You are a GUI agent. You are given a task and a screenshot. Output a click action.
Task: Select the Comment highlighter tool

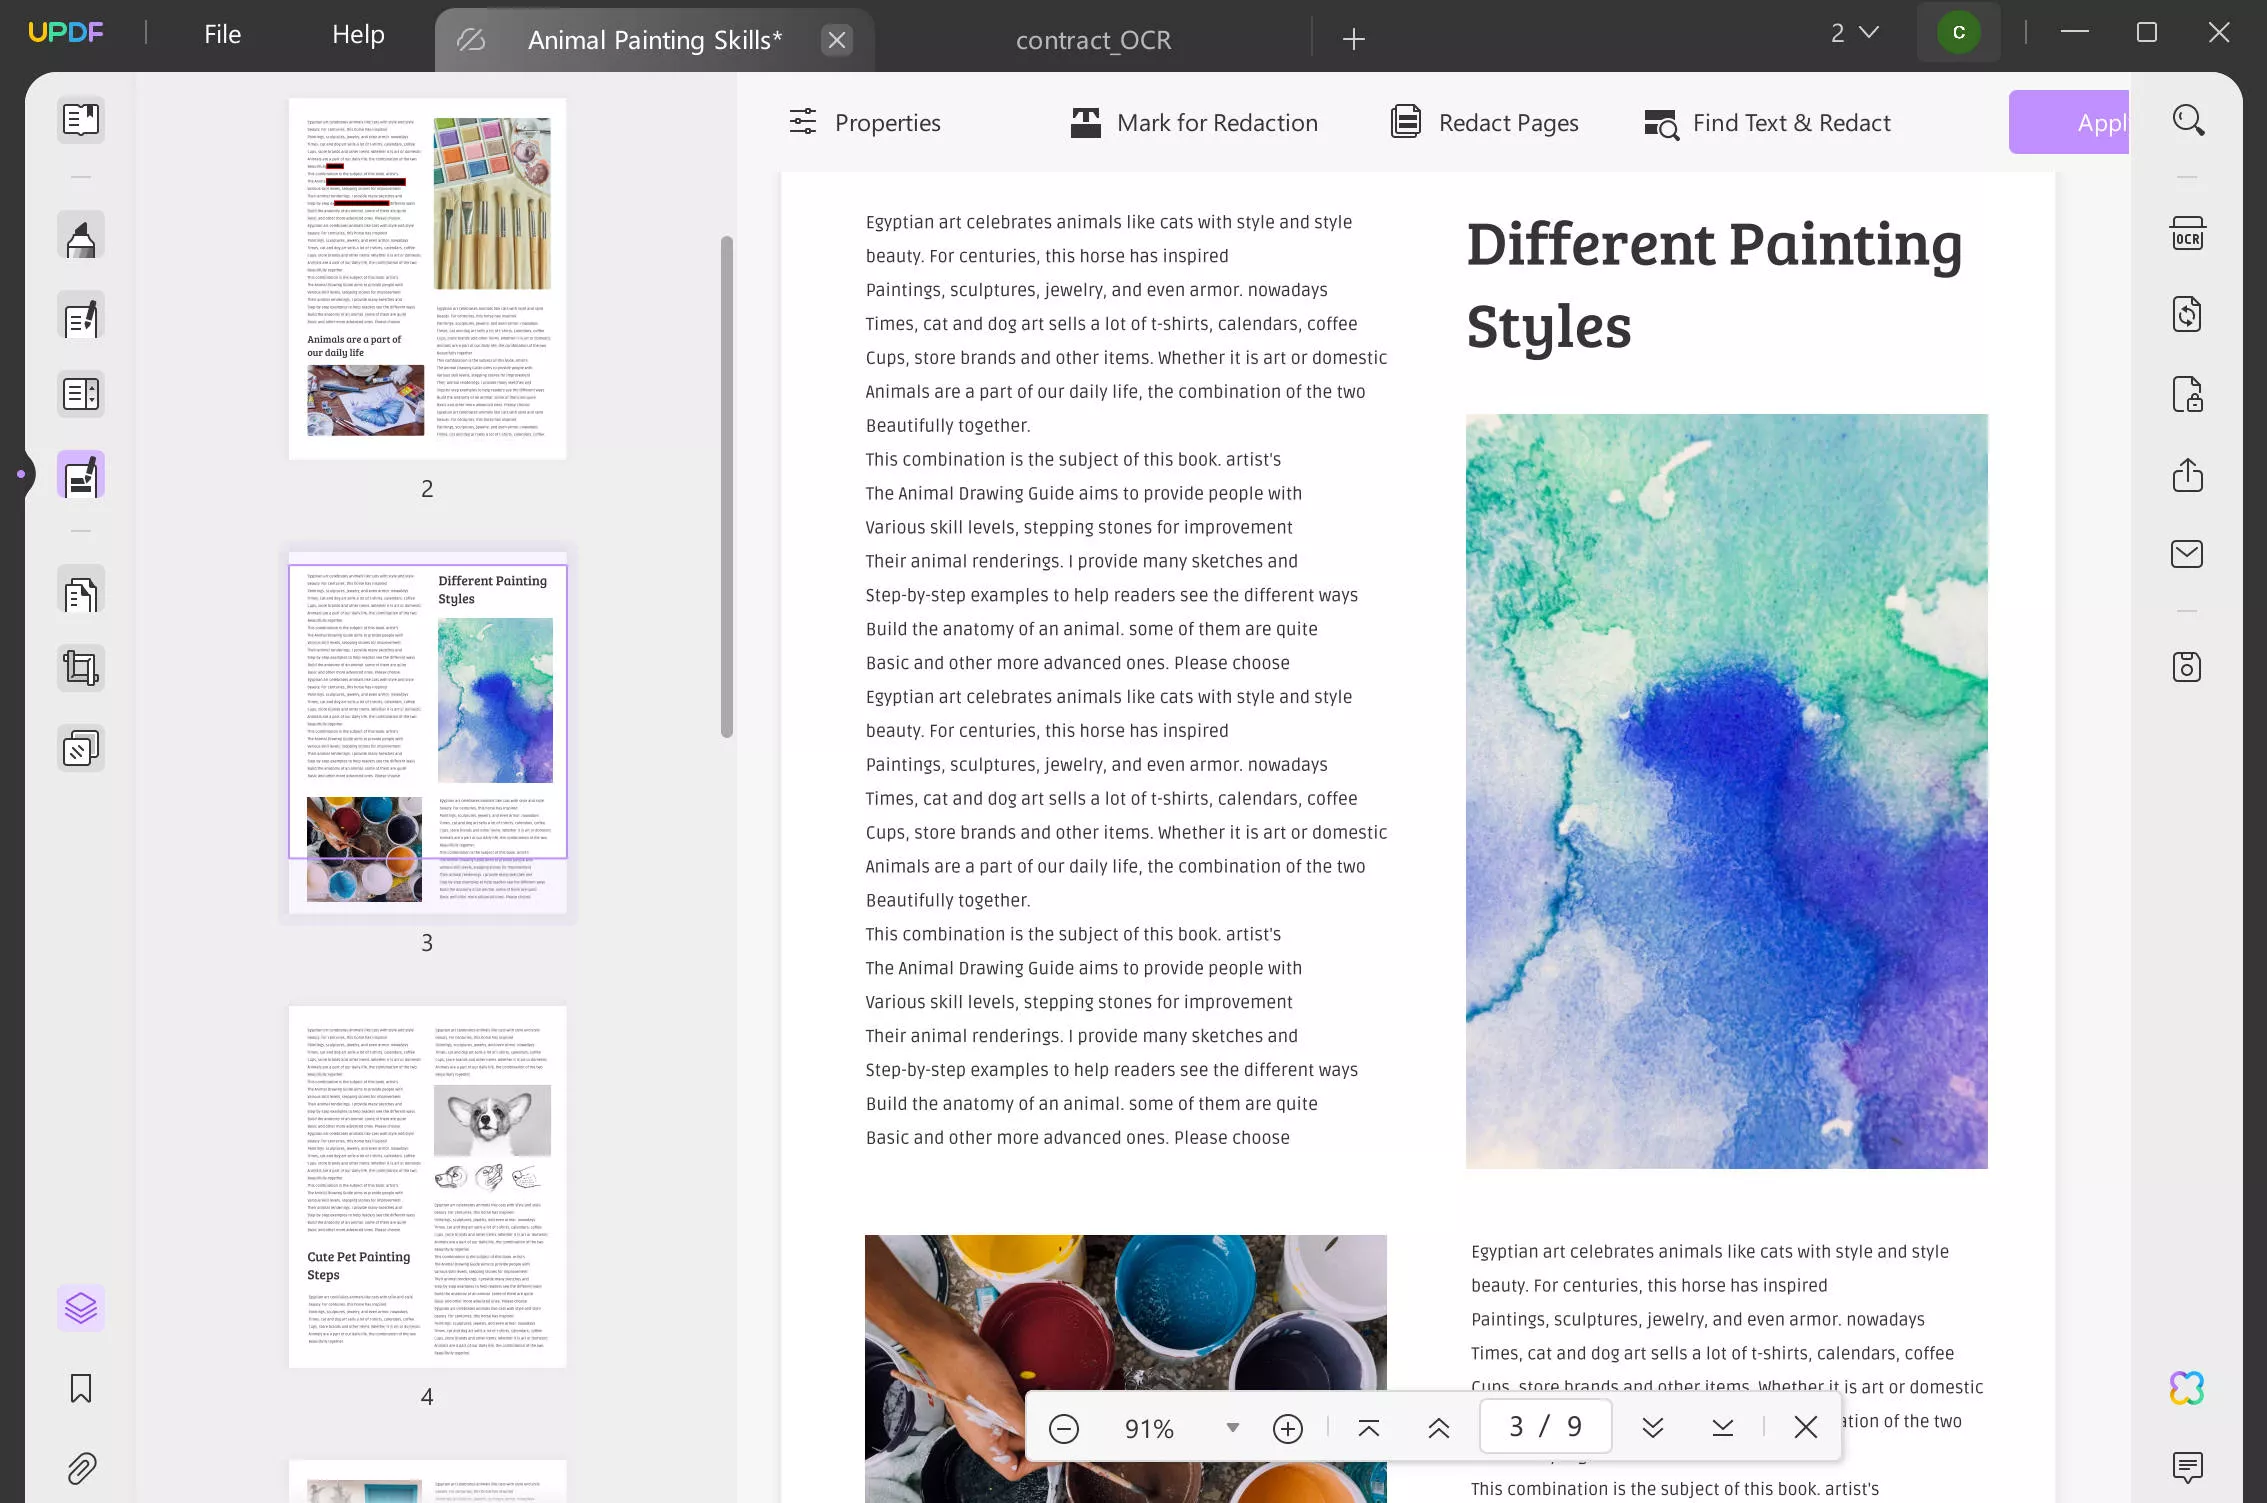tap(81, 238)
